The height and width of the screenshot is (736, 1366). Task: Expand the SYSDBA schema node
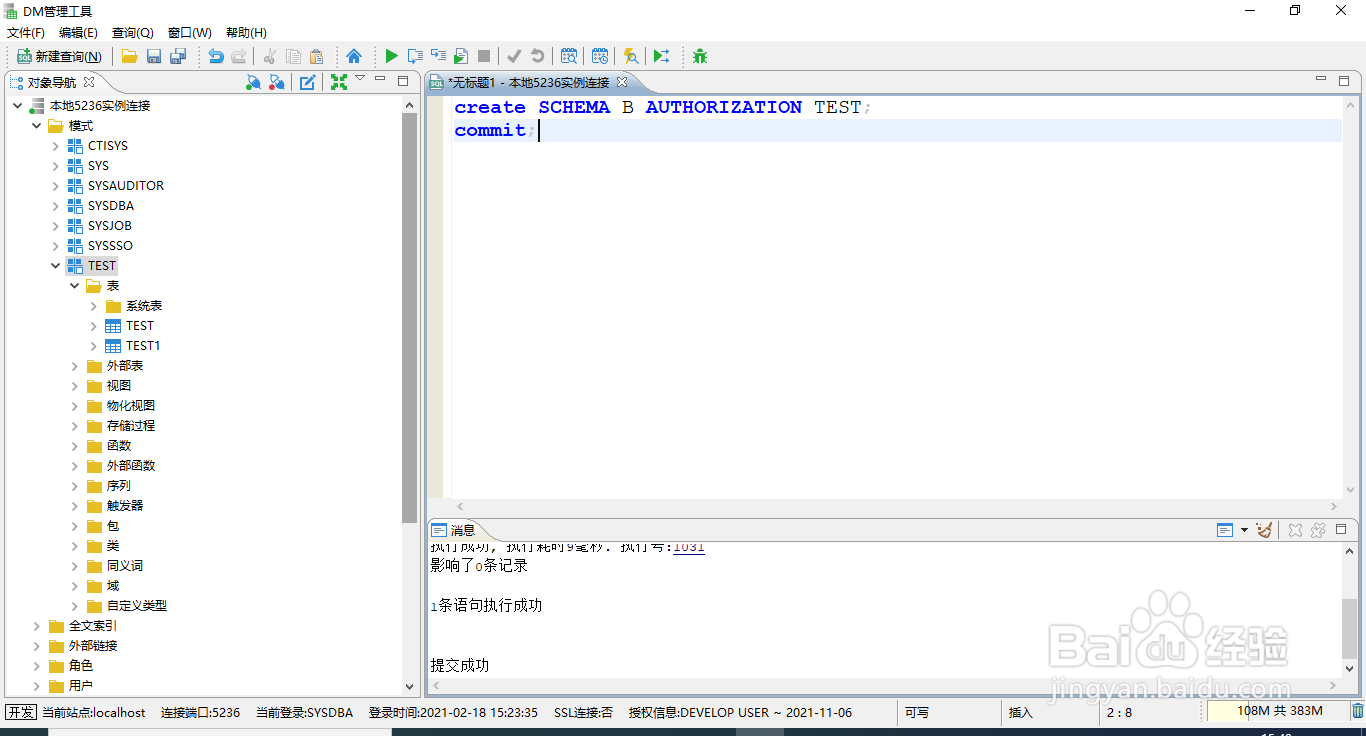pyautogui.click(x=55, y=205)
